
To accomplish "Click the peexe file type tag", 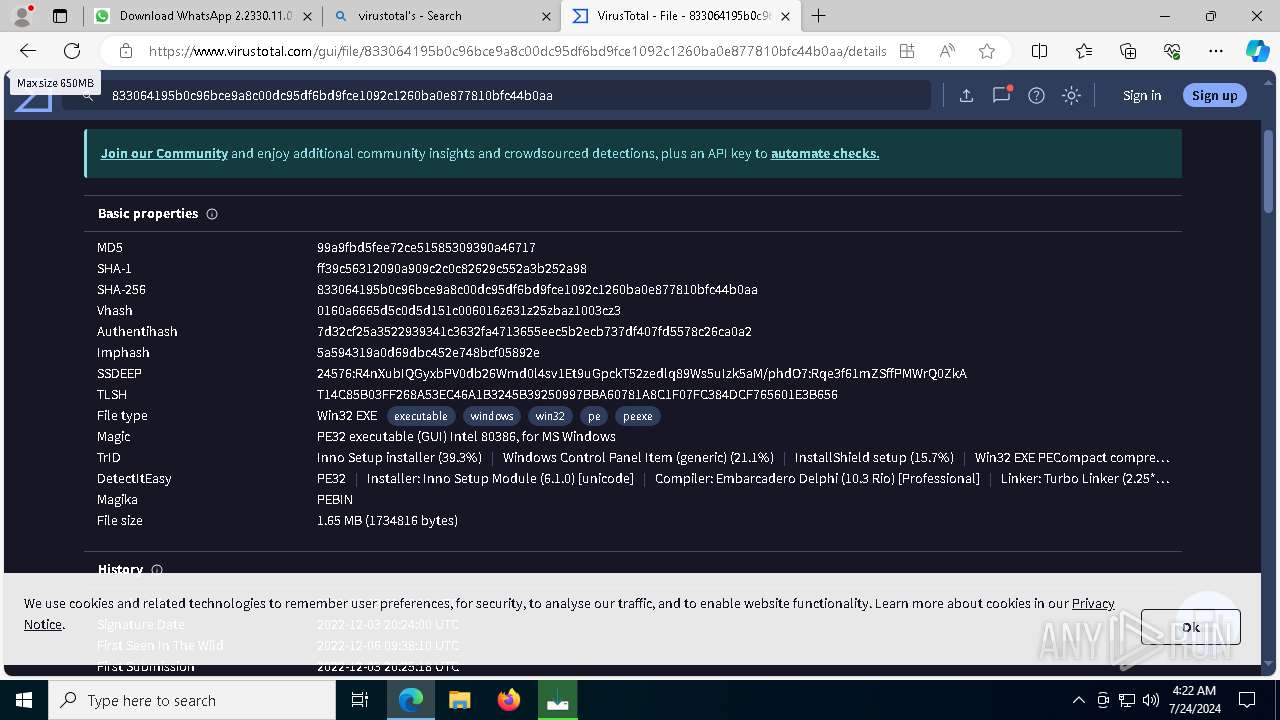I will coord(638,416).
